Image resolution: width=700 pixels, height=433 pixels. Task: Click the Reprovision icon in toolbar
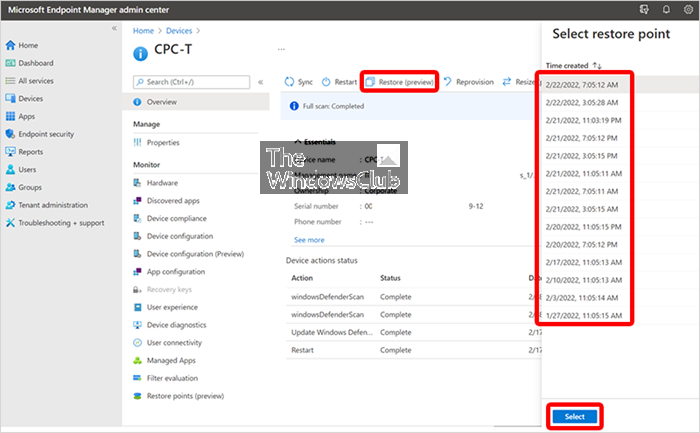[447, 82]
